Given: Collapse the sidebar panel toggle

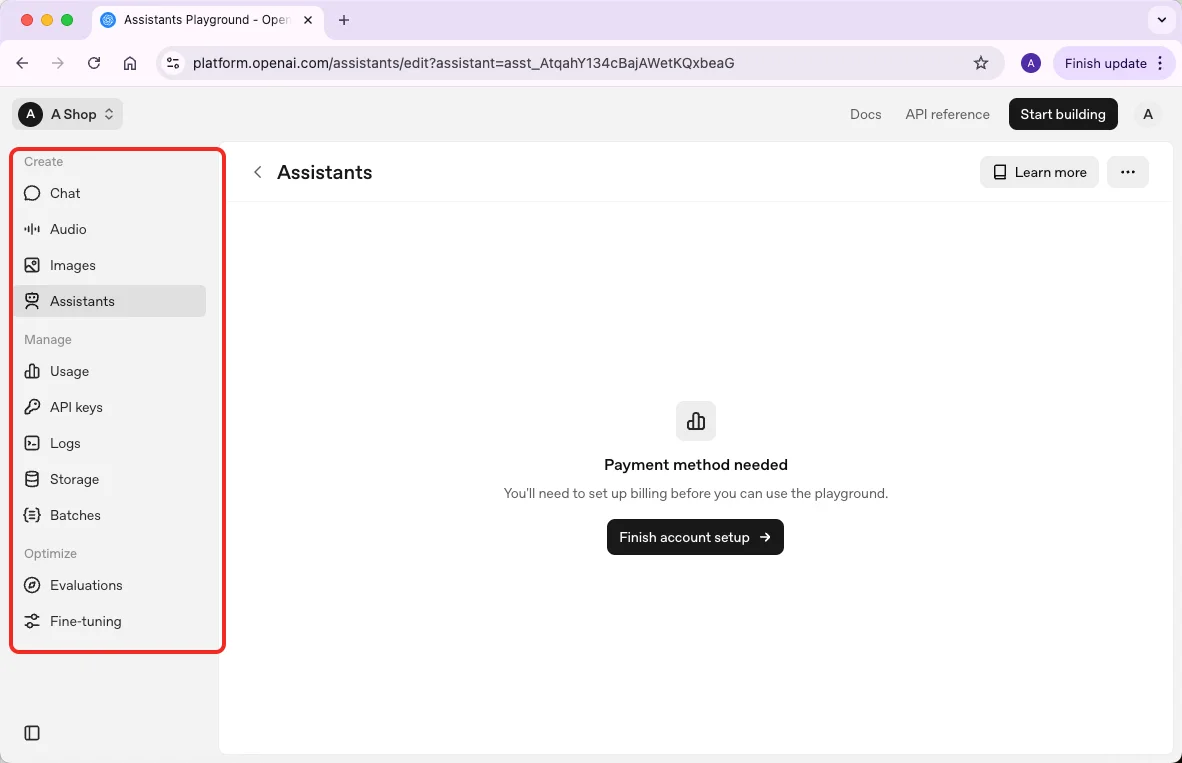Looking at the screenshot, I should point(32,733).
